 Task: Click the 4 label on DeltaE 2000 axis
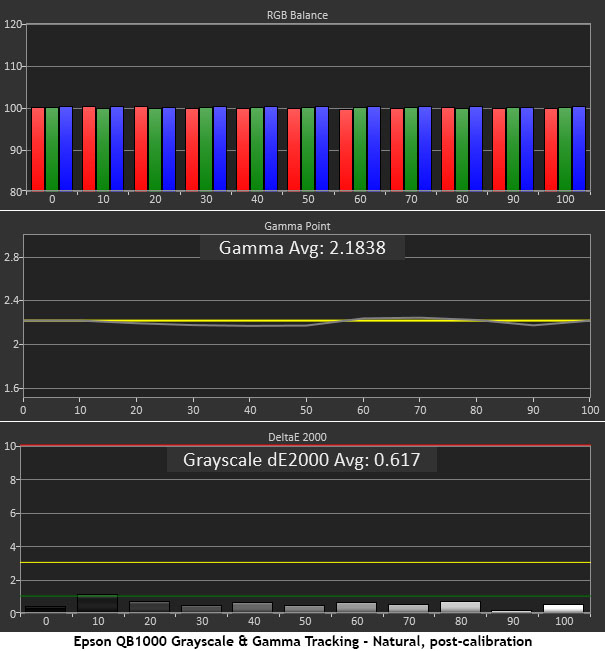pos(12,547)
